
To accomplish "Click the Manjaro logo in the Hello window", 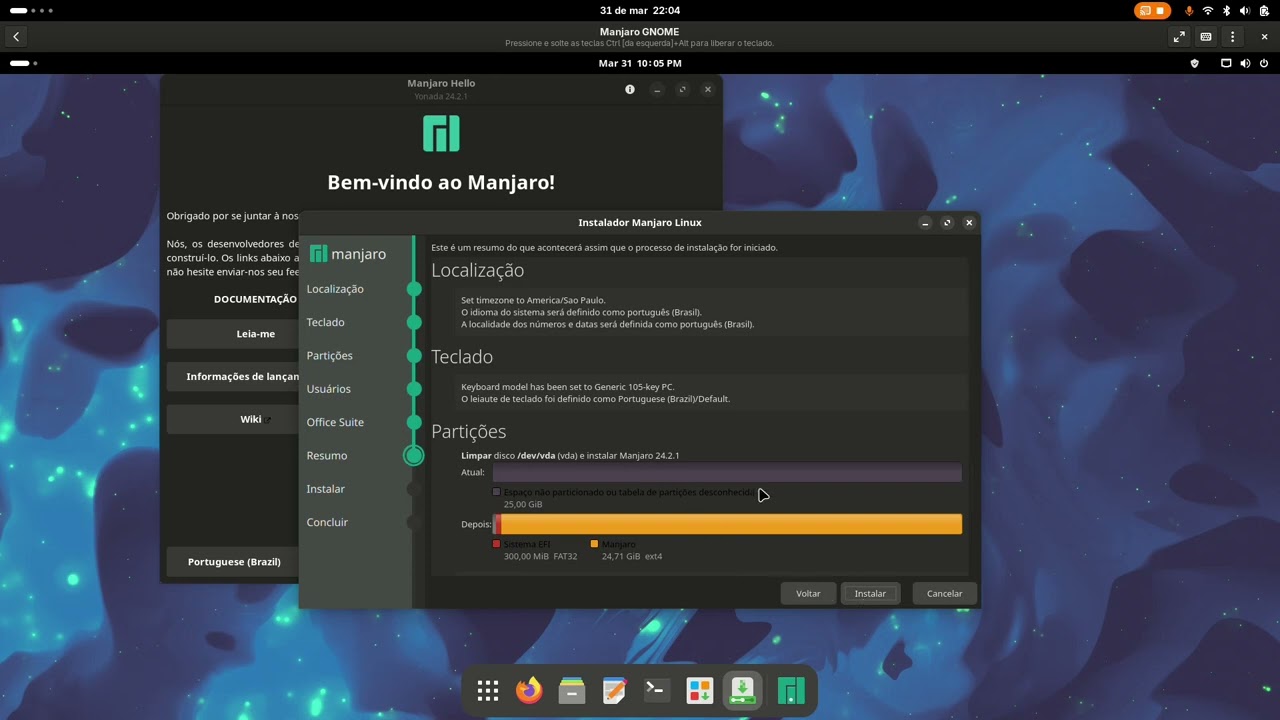I will 441,133.
